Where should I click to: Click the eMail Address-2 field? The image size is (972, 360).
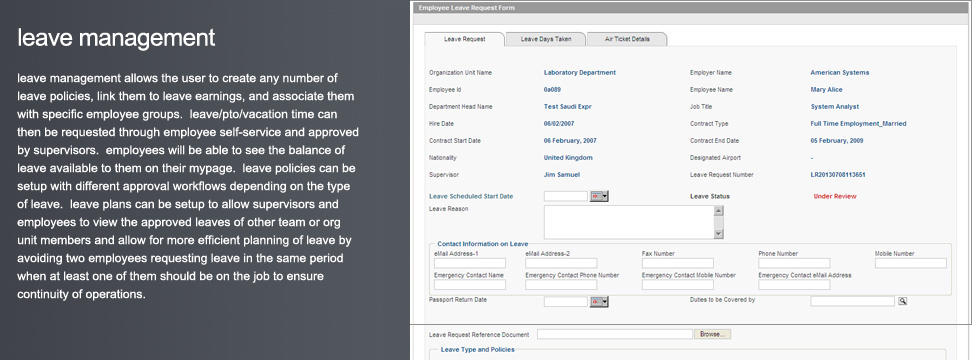tap(561, 263)
